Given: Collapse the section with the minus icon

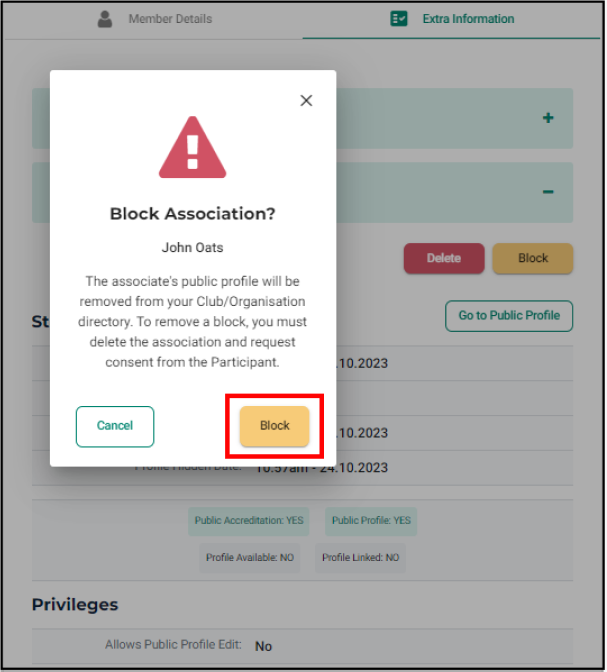Looking at the screenshot, I should click(548, 192).
